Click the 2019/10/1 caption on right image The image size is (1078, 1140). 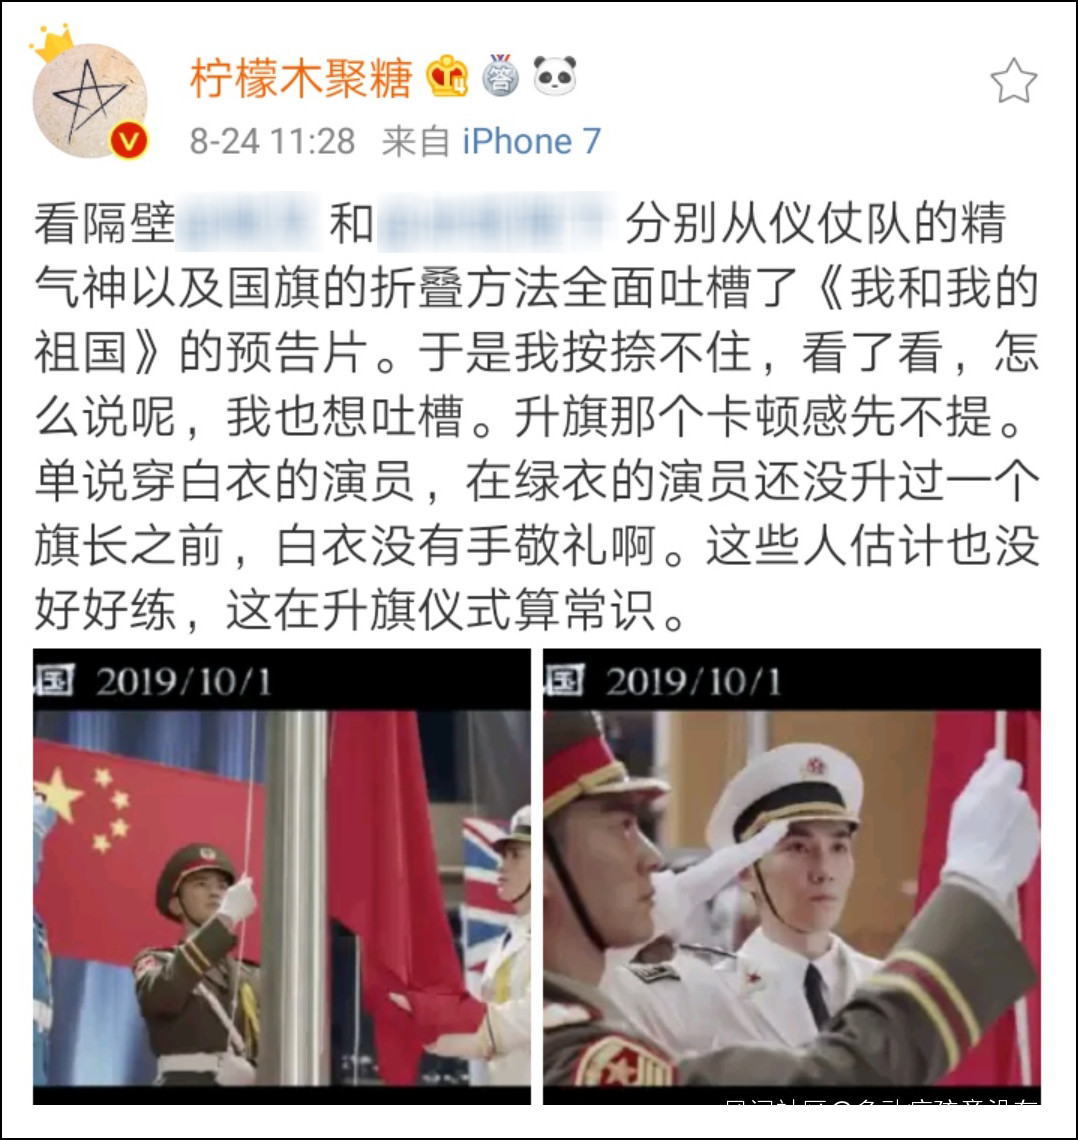click(693, 682)
